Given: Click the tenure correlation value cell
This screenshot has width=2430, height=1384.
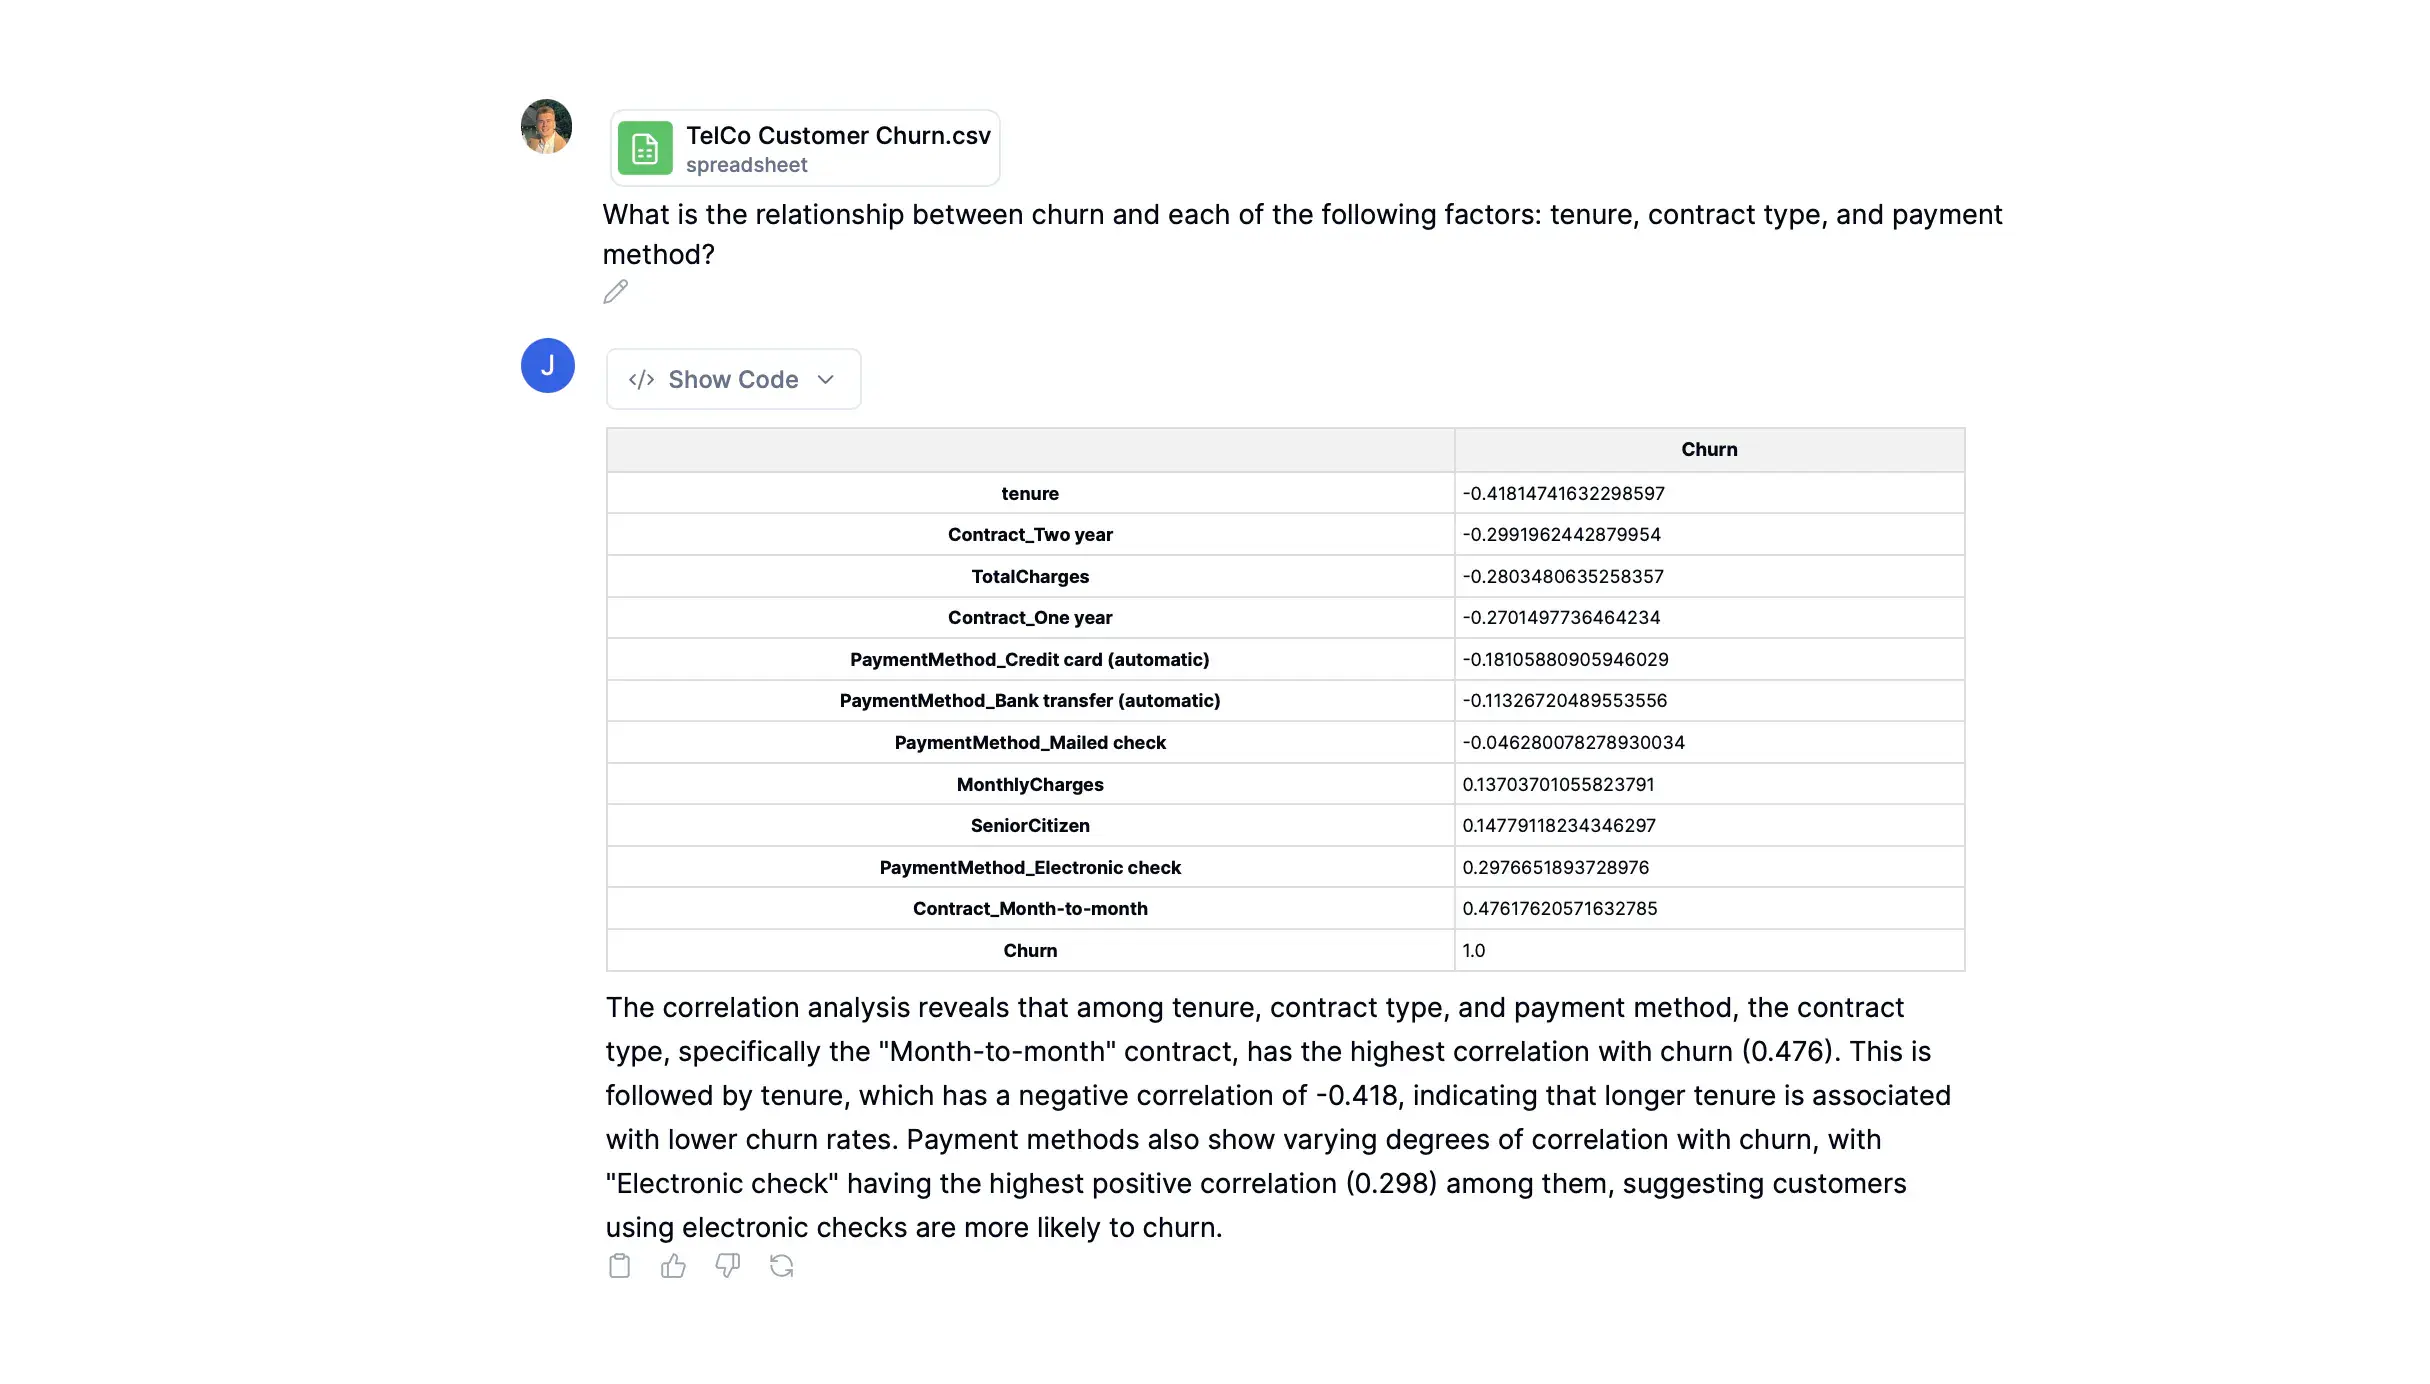Looking at the screenshot, I should (1563, 493).
